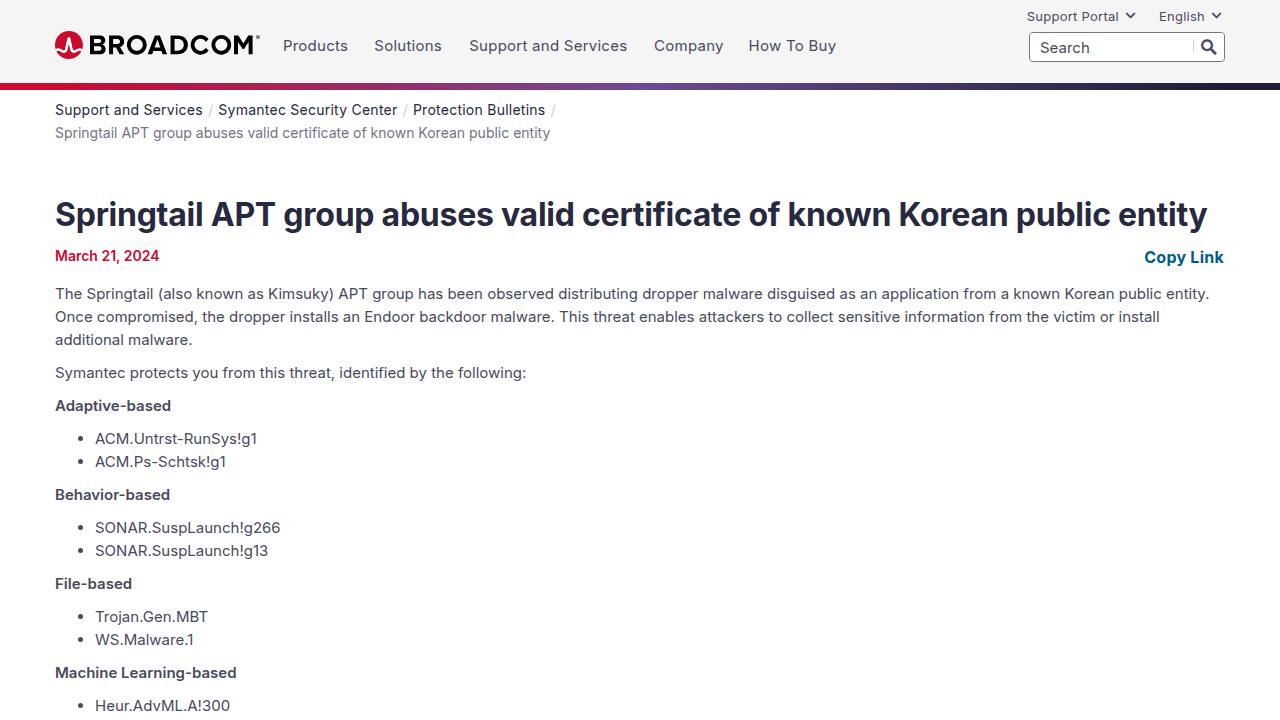Image resolution: width=1280 pixels, height=720 pixels.
Task: Go to Symantec Security Center breadcrumb
Action: coord(308,110)
